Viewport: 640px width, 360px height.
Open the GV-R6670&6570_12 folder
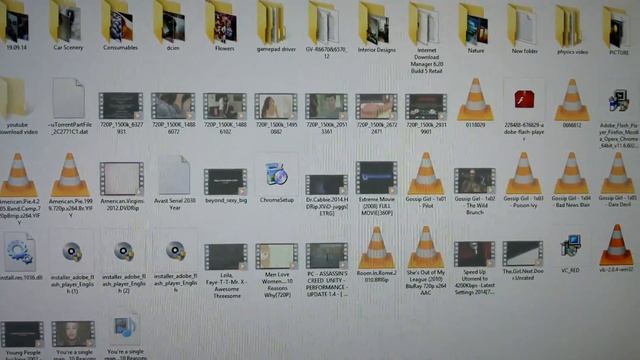[324, 23]
